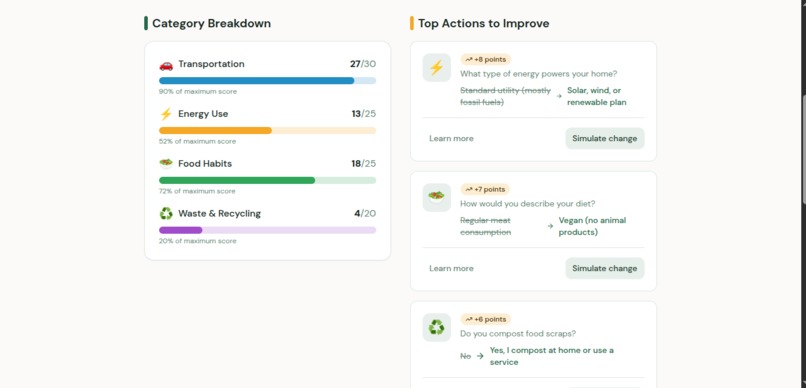Viewport: 806px width, 388px height.
Task: Click salad icon on diet action card
Action: (x=436, y=197)
